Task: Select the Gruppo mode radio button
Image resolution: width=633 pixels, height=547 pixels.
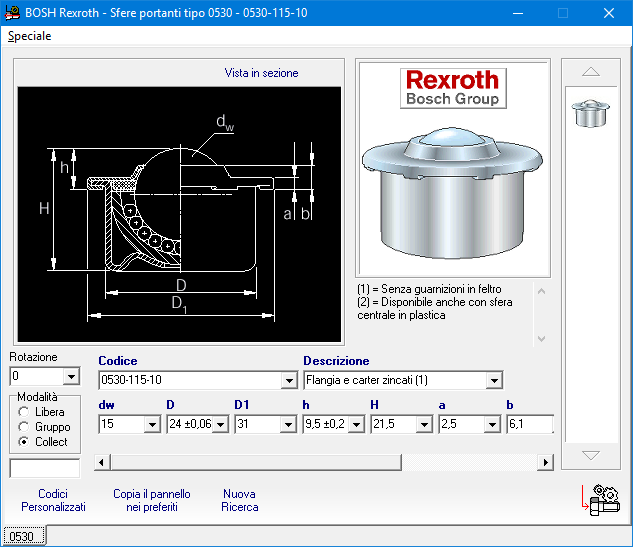Action: click(24, 427)
